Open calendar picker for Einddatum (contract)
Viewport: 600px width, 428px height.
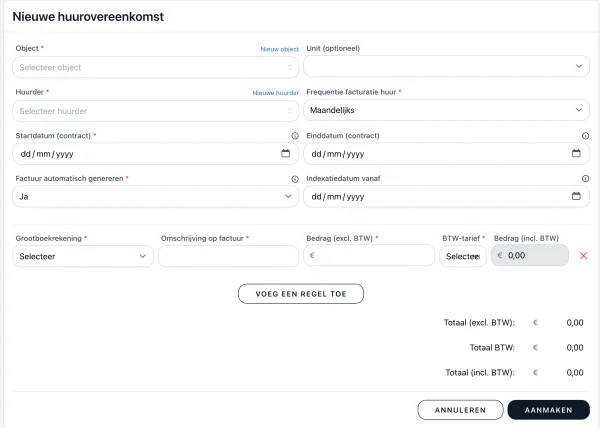576,154
